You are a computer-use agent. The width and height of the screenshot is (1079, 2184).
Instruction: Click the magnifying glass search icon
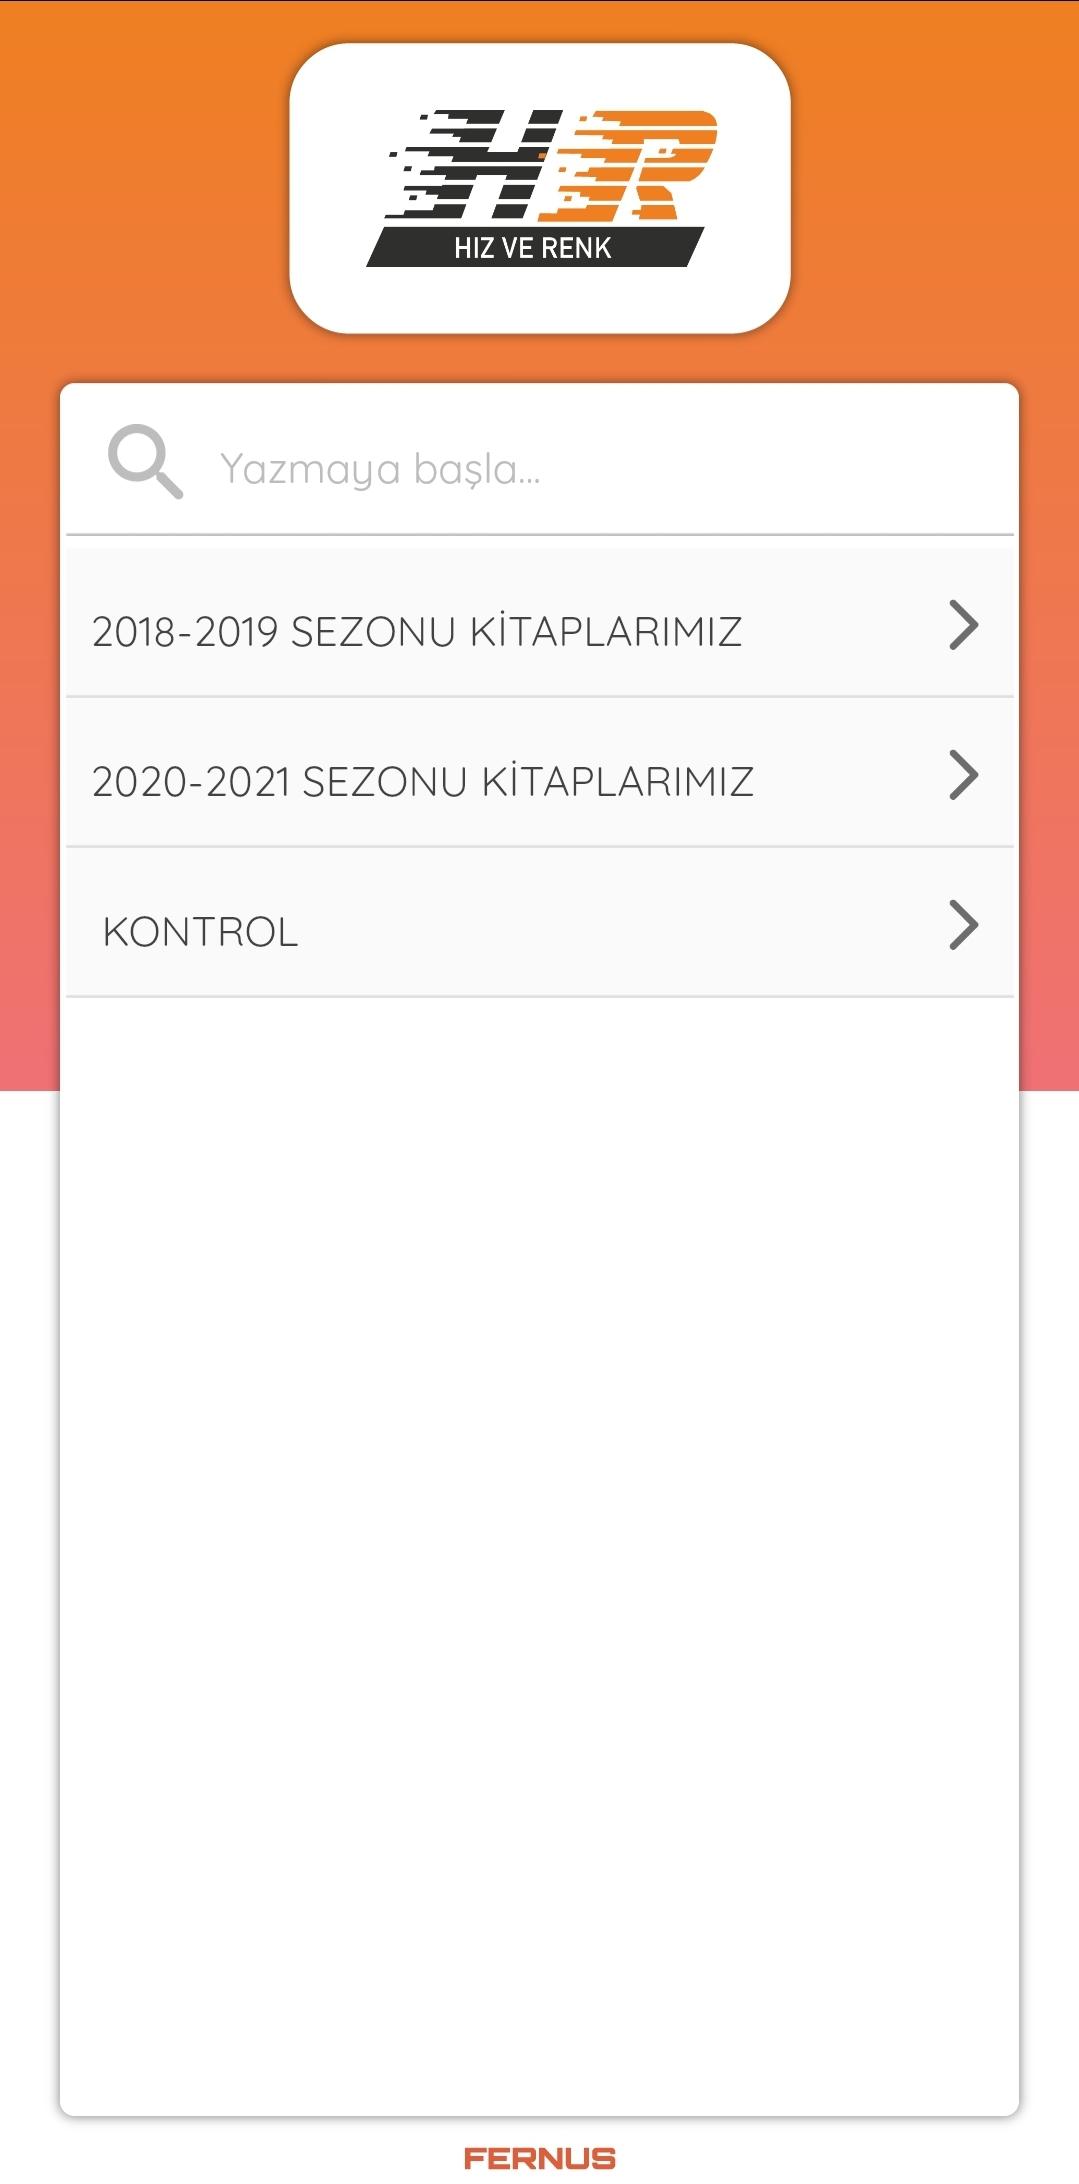[x=145, y=461]
